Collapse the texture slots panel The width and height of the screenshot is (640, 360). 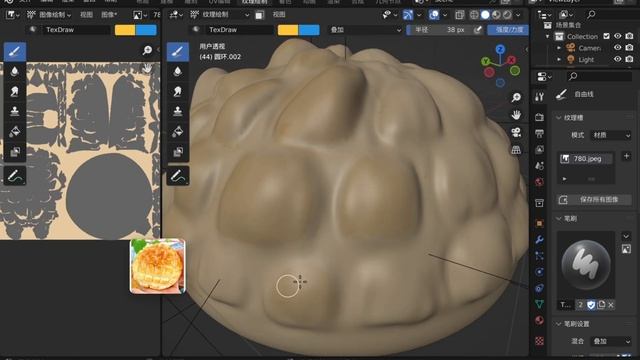(559, 118)
